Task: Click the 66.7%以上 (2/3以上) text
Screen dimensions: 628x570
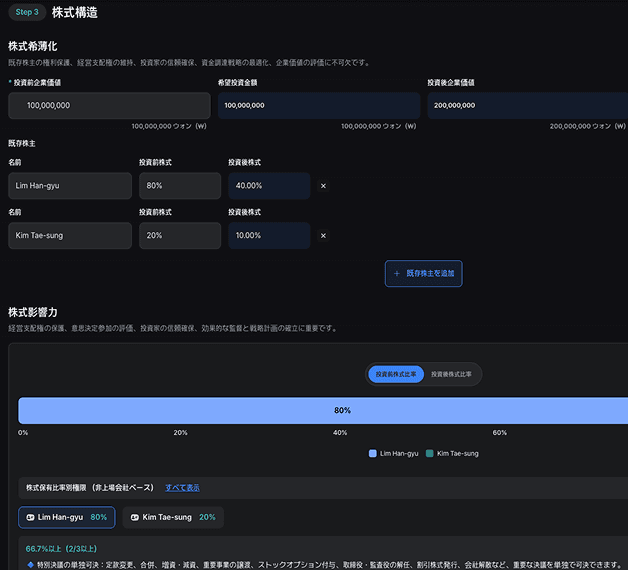Action: pos(61,549)
